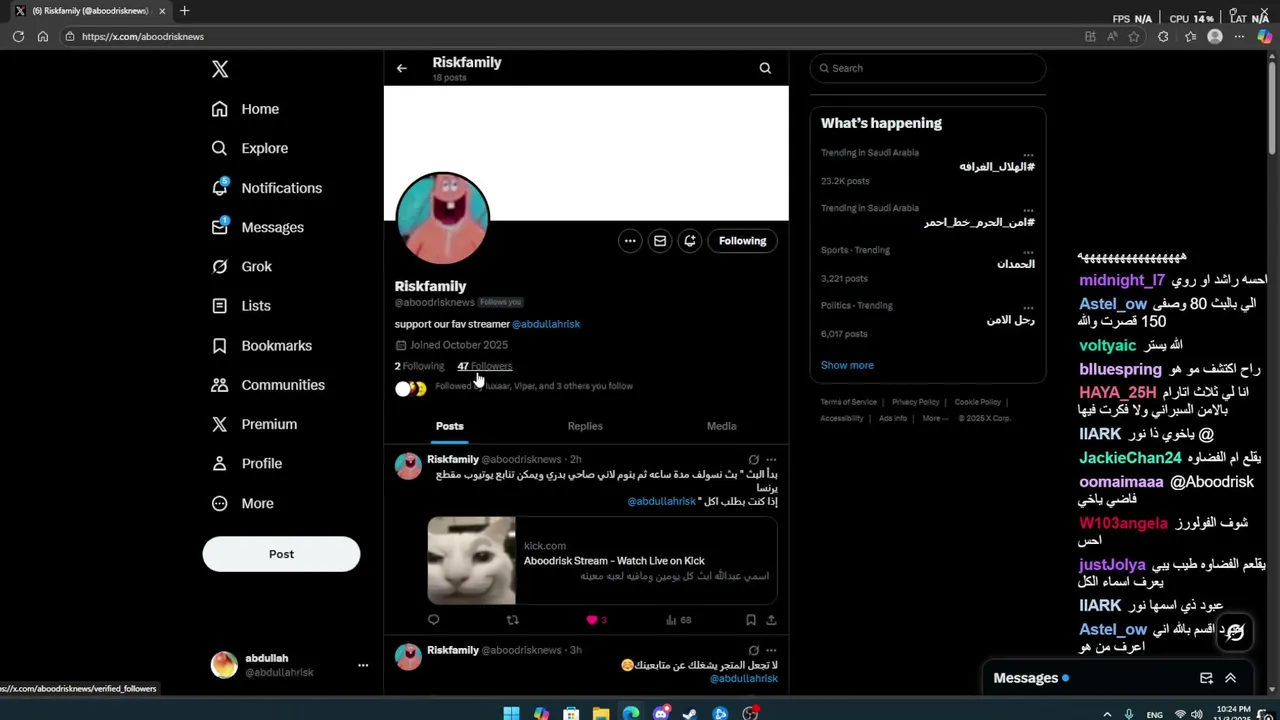Compose a new message in the Messages drawer

point(1206,678)
